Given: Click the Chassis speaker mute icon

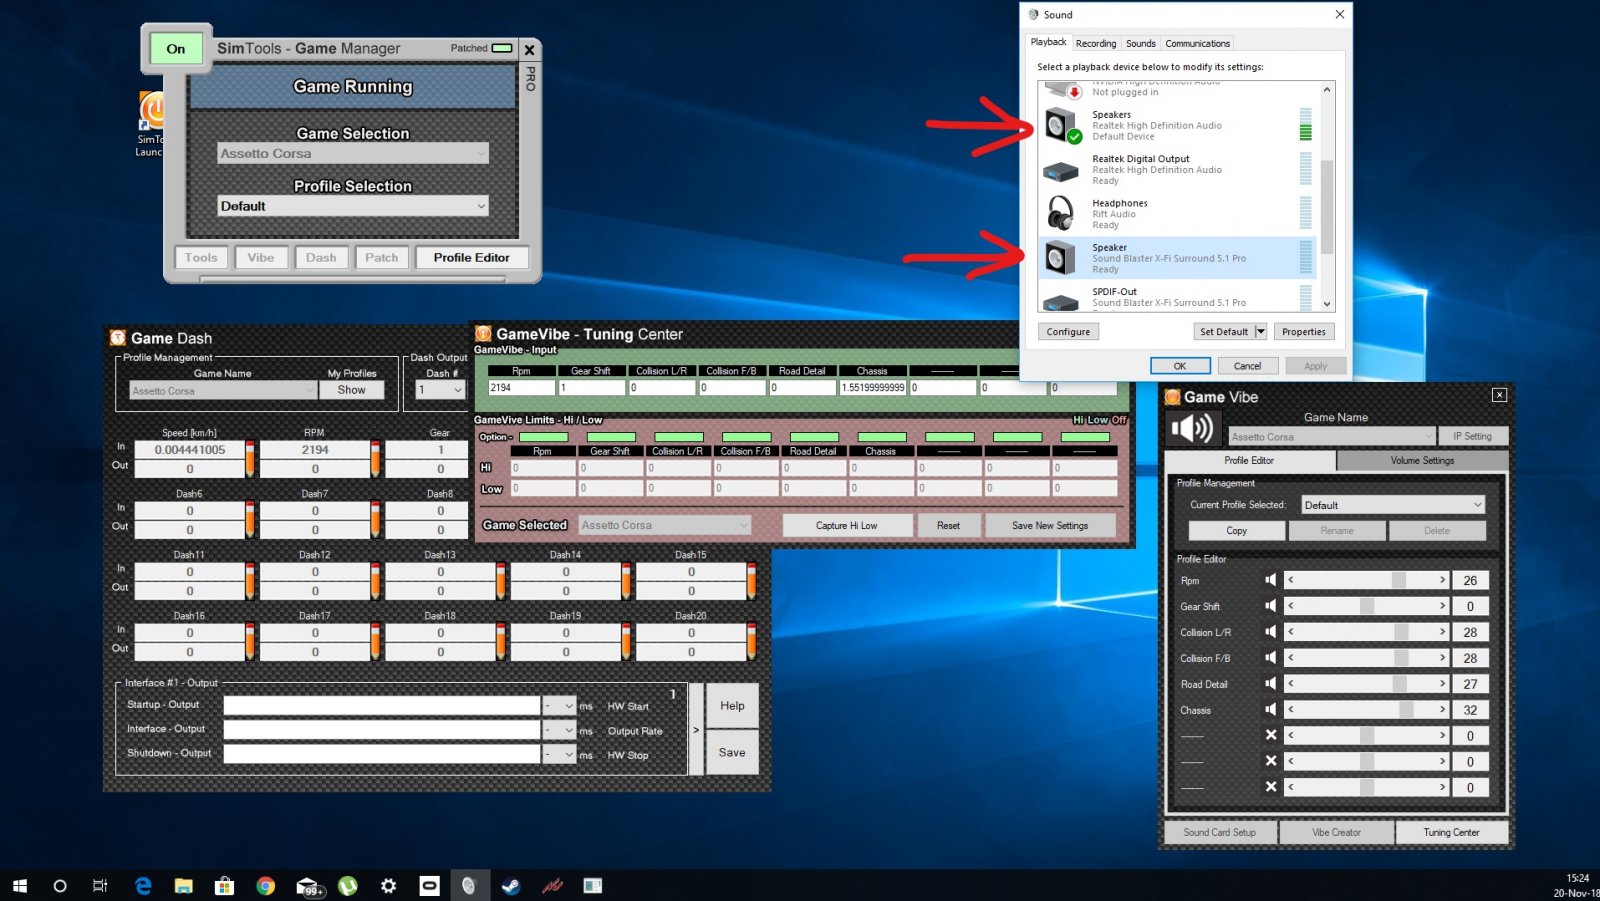Looking at the screenshot, I should (1270, 710).
